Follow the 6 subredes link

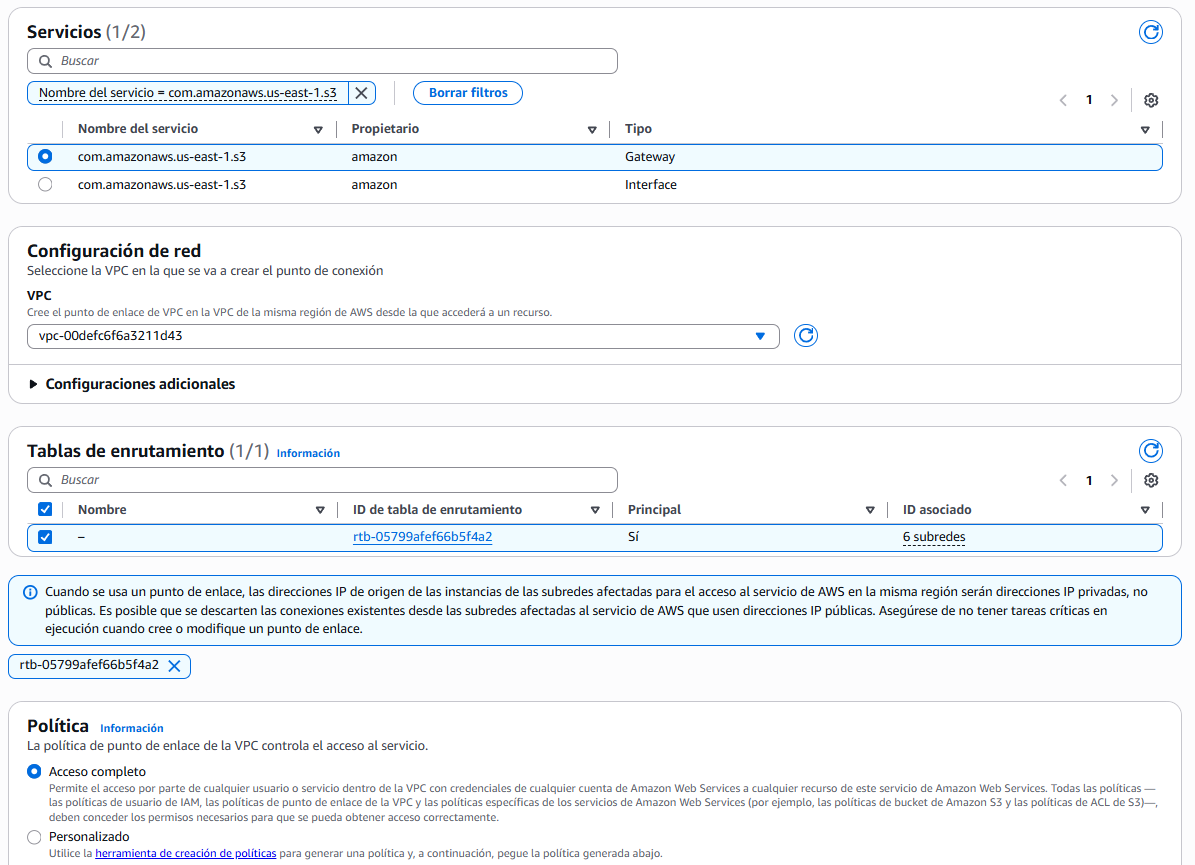coord(933,537)
